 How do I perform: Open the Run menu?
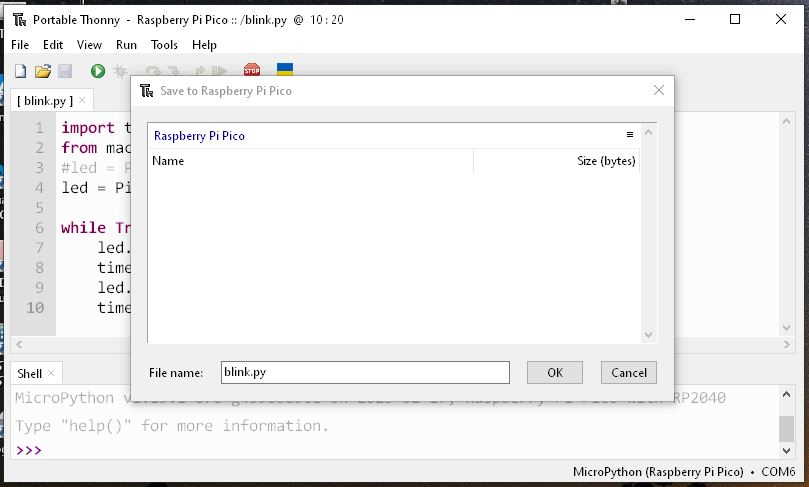[126, 45]
